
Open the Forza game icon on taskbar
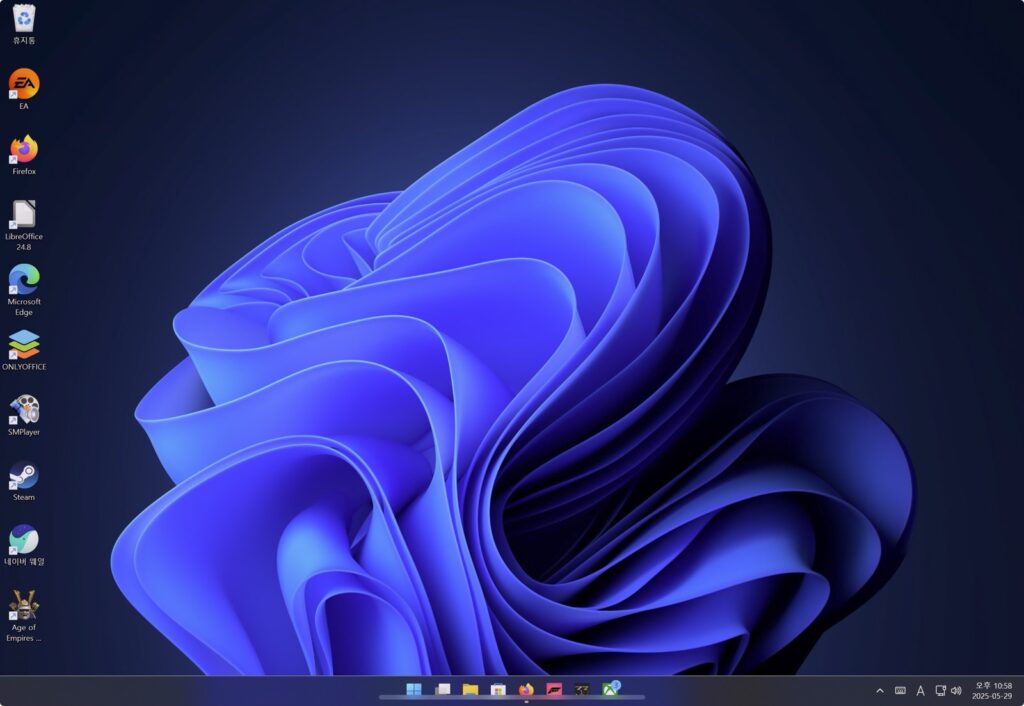pyautogui.click(x=554, y=690)
